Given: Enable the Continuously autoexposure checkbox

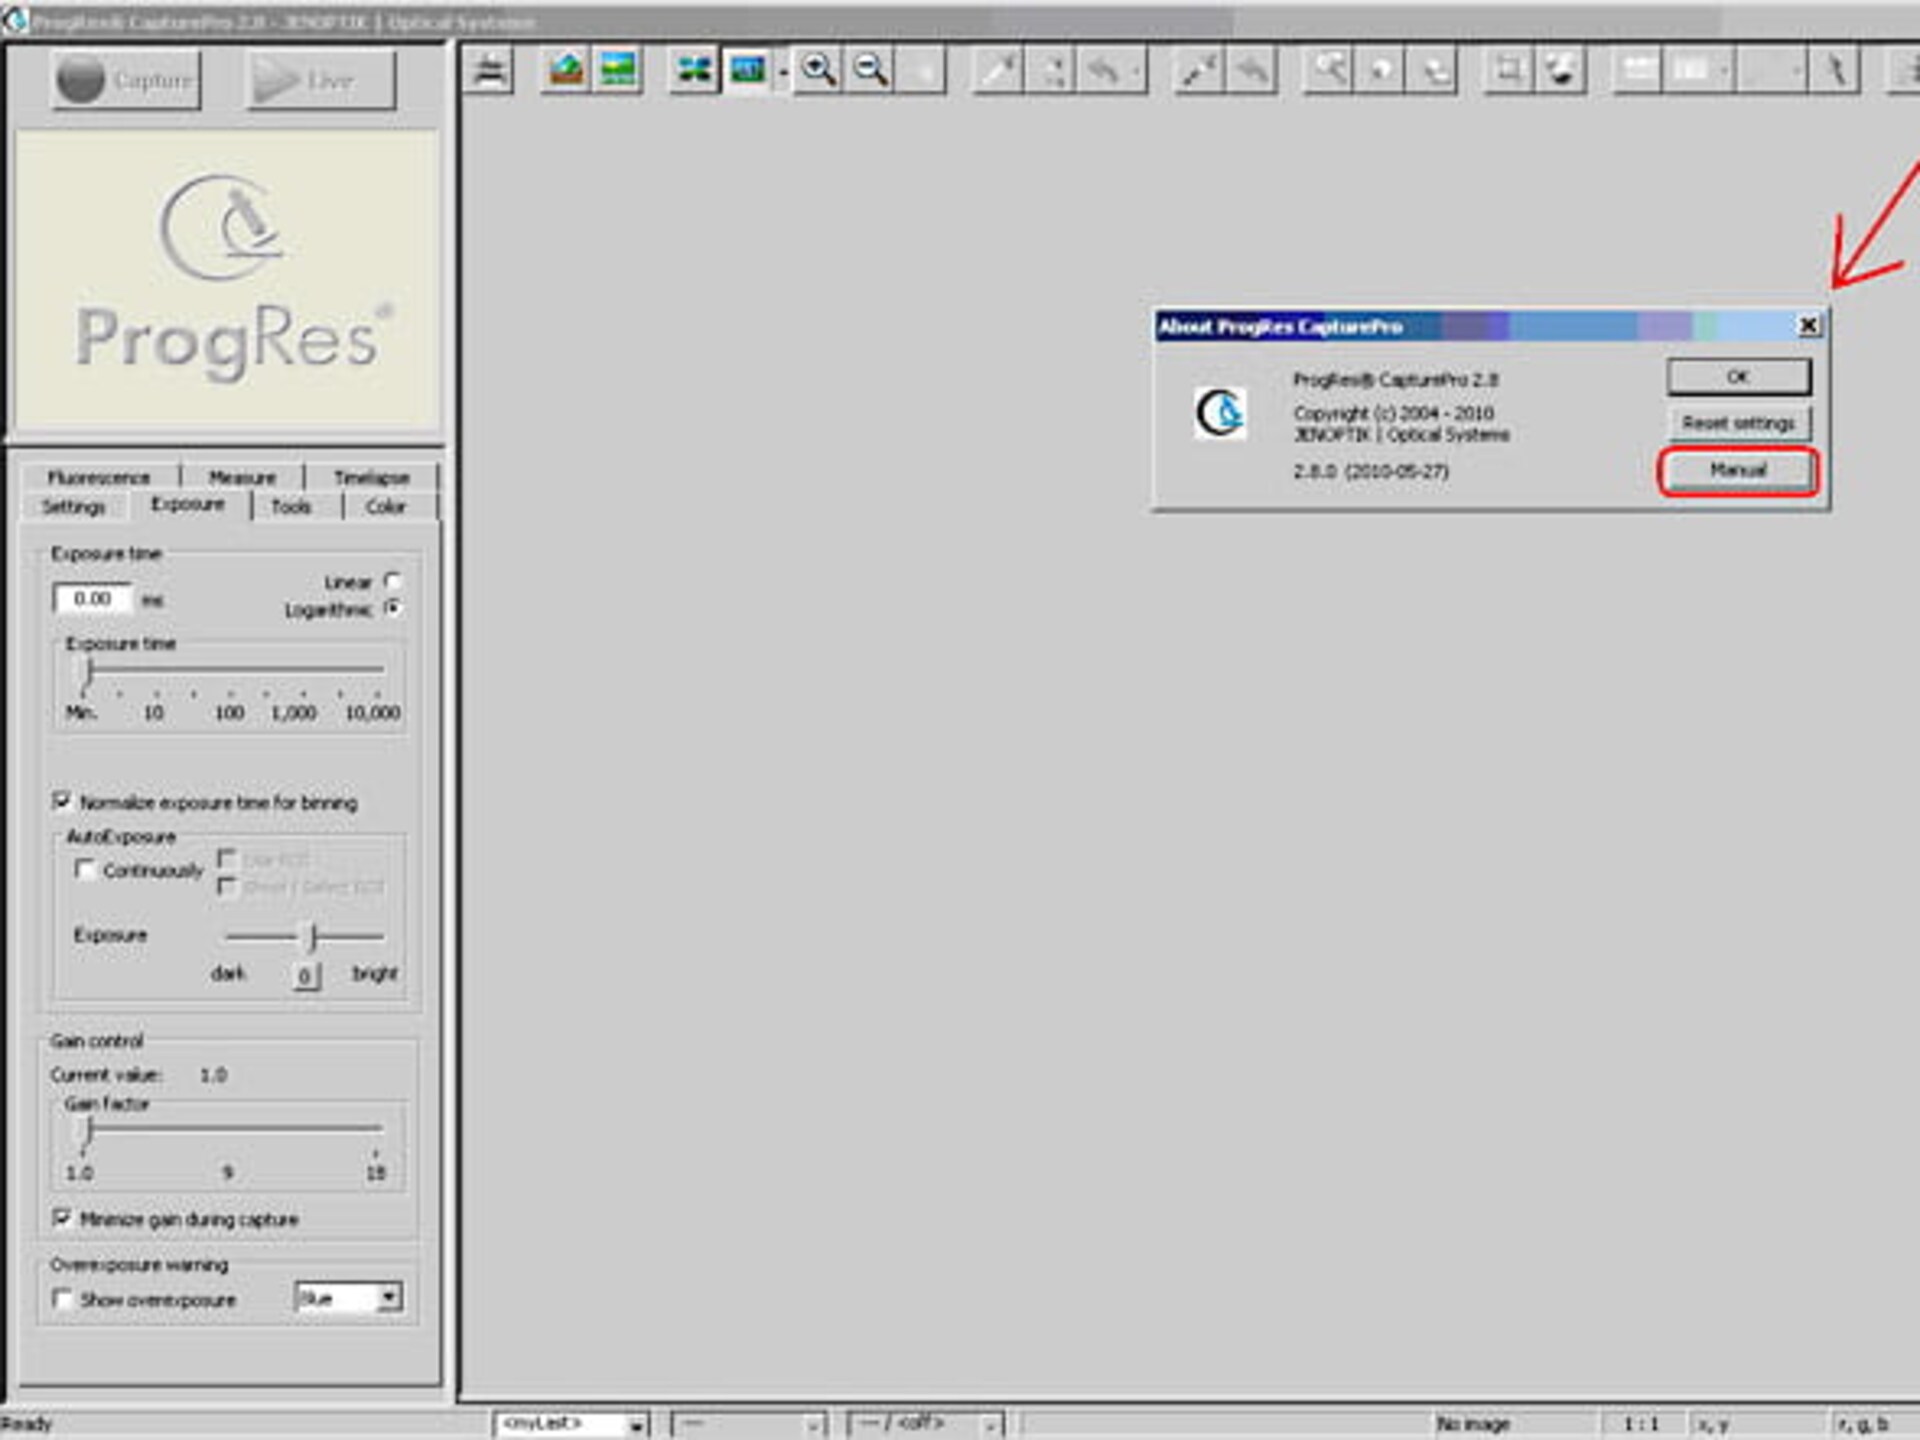Looking at the screenshot, I should [85, 869].
